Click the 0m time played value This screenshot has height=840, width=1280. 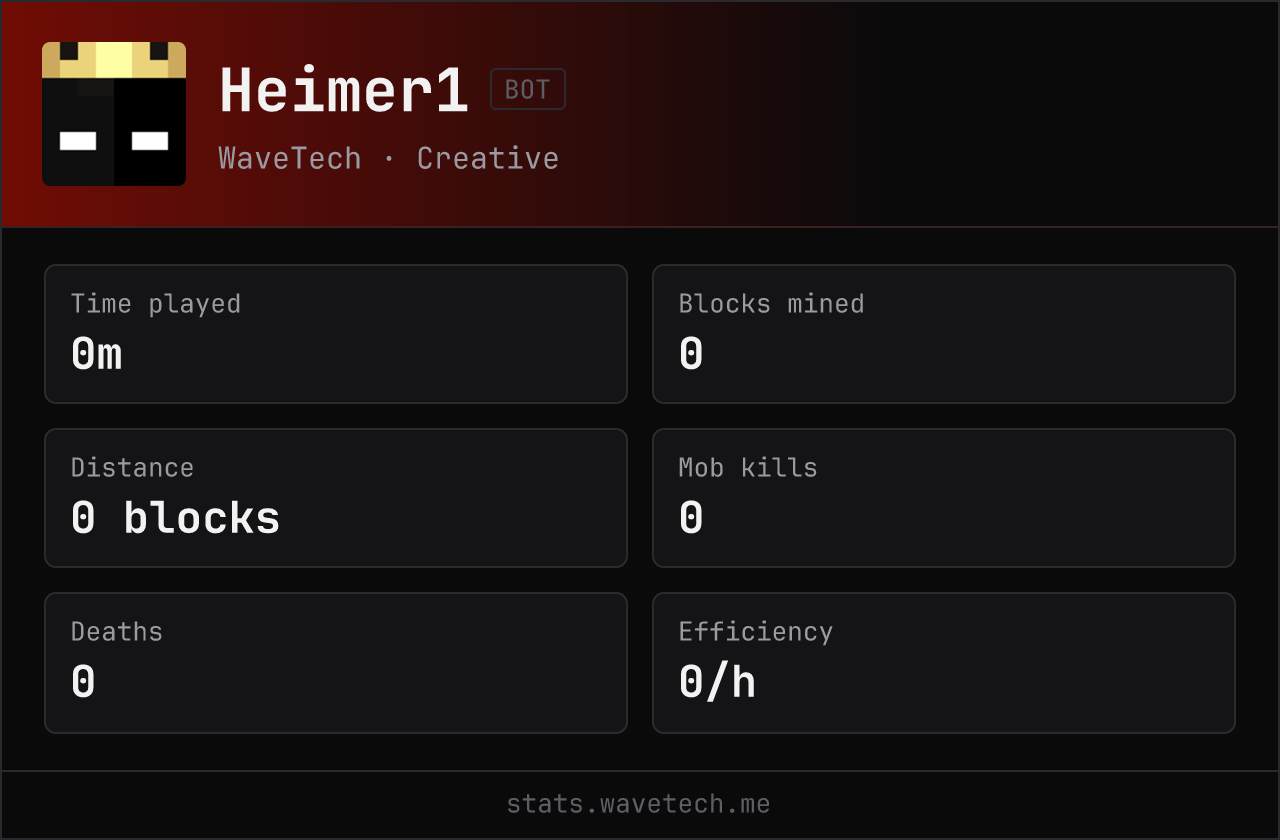click(x=97, y=354)
